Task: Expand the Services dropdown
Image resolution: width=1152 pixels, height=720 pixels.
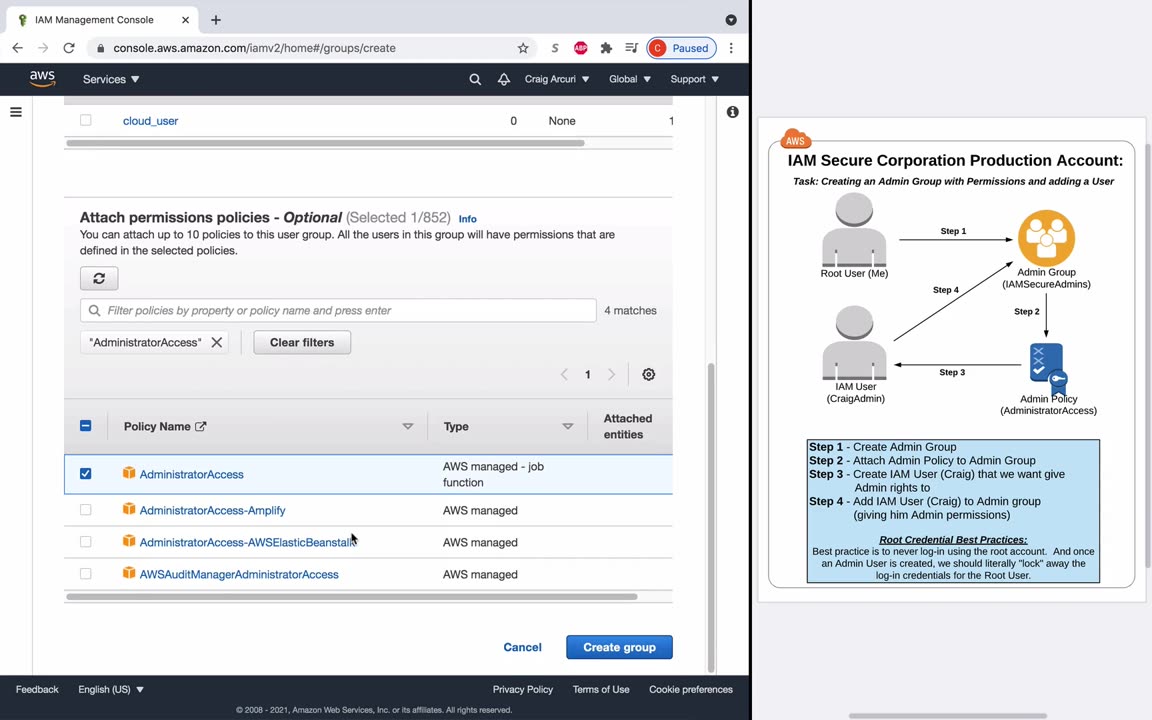Action: click(x=111, y=79)
